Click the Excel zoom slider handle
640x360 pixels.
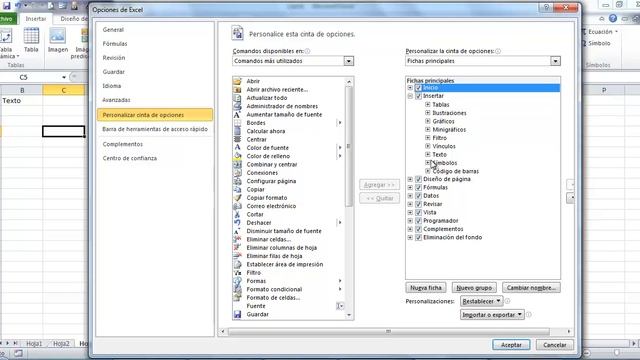616,353
